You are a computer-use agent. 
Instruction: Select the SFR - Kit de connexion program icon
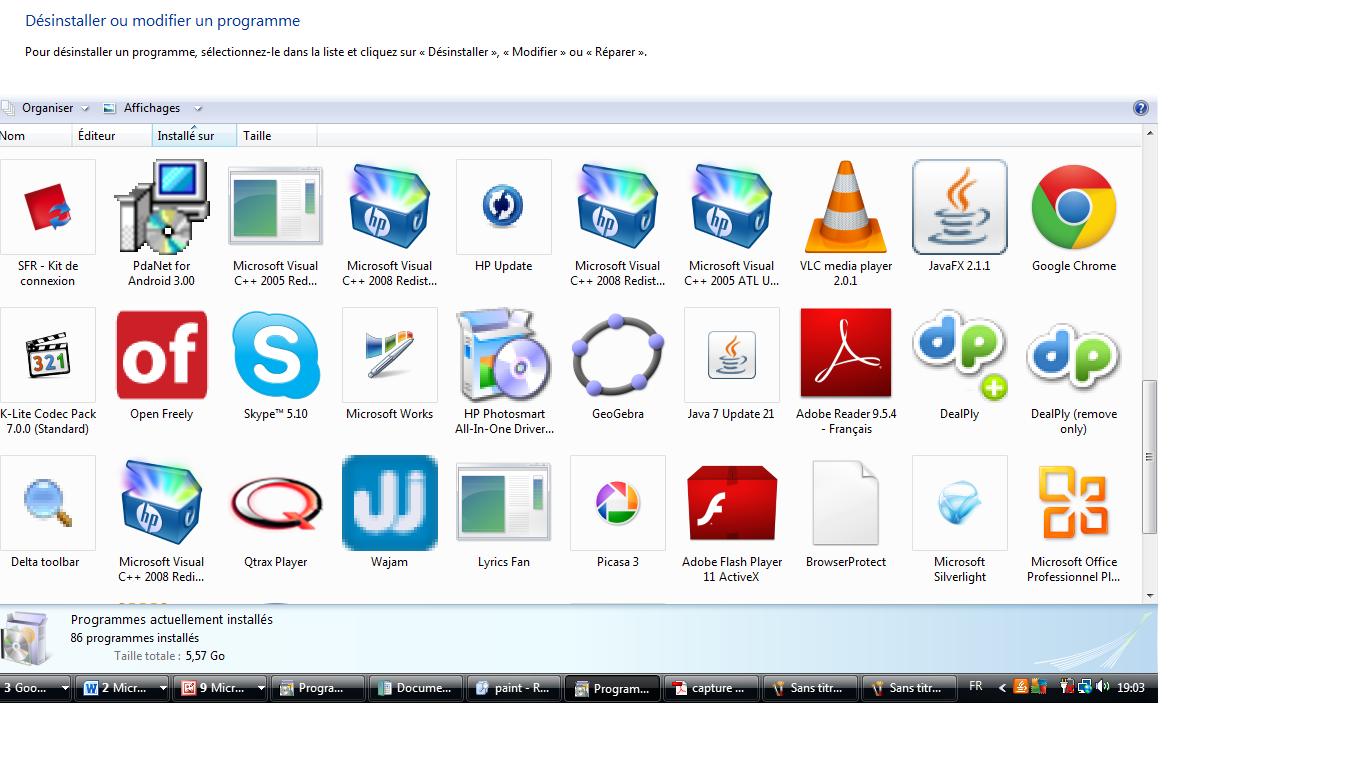(x=48, y=207)
